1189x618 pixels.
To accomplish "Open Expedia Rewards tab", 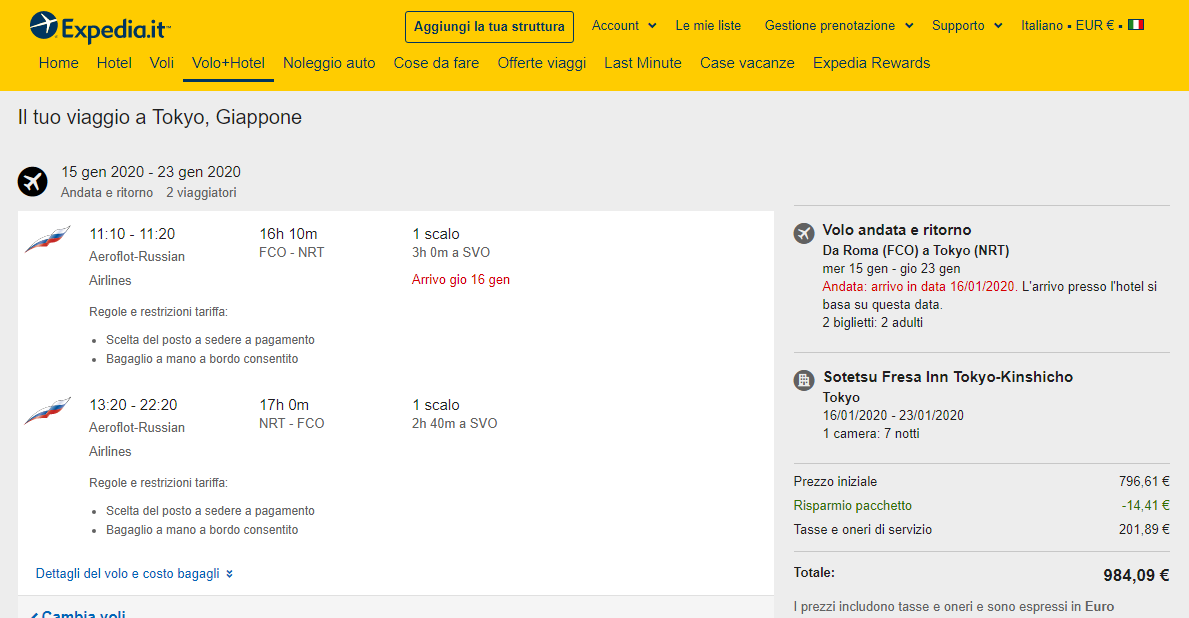I will coord(871,63).
